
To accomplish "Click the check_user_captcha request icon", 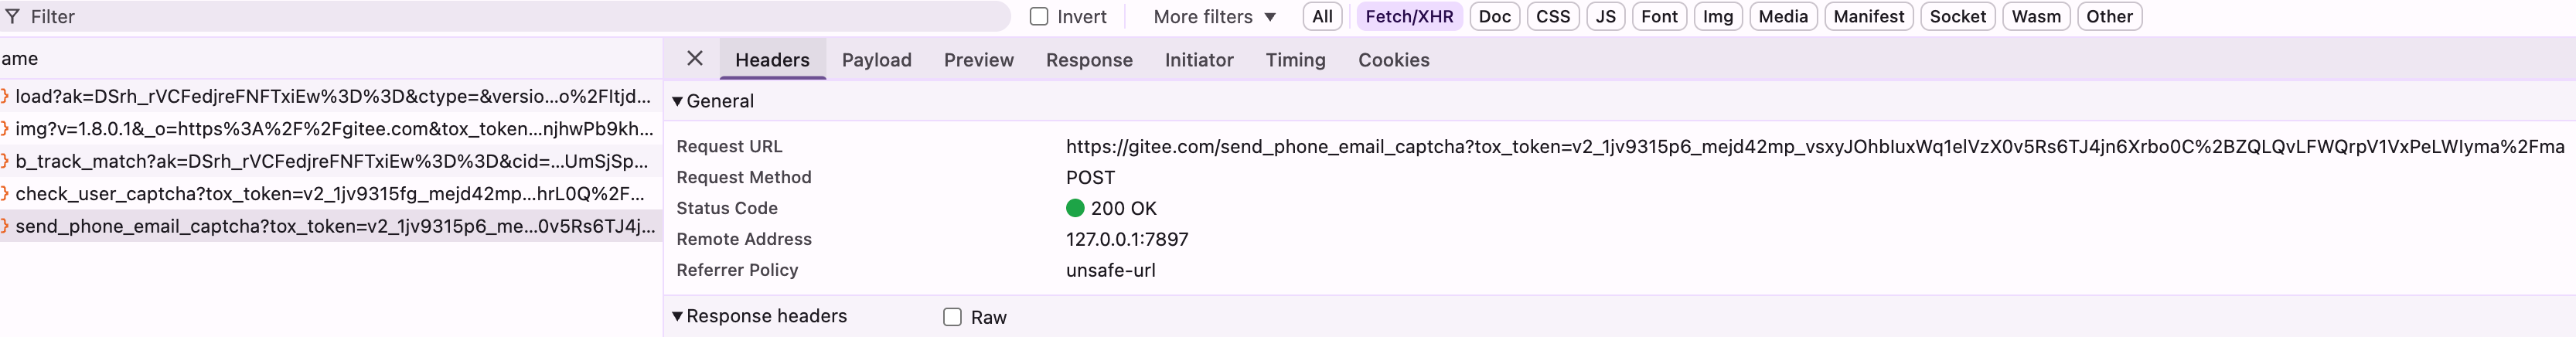I will tap(5, 194).
